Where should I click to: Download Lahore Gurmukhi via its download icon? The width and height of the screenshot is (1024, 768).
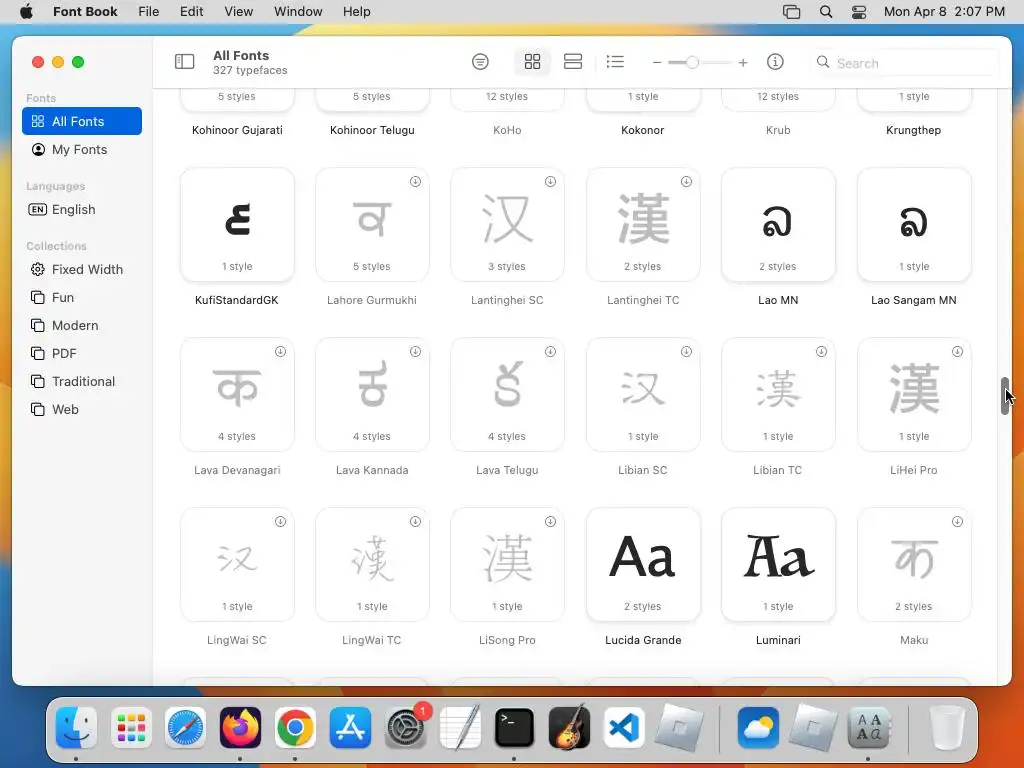coord(415,182)
